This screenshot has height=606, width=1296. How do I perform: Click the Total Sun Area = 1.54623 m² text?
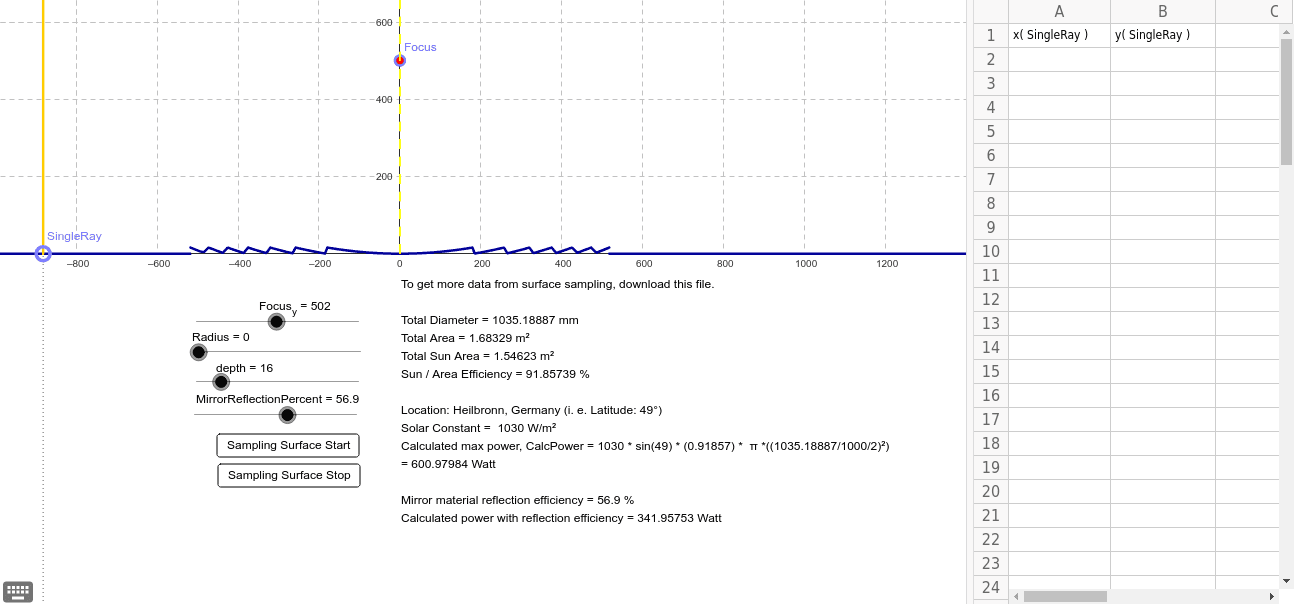pos(478,356)
